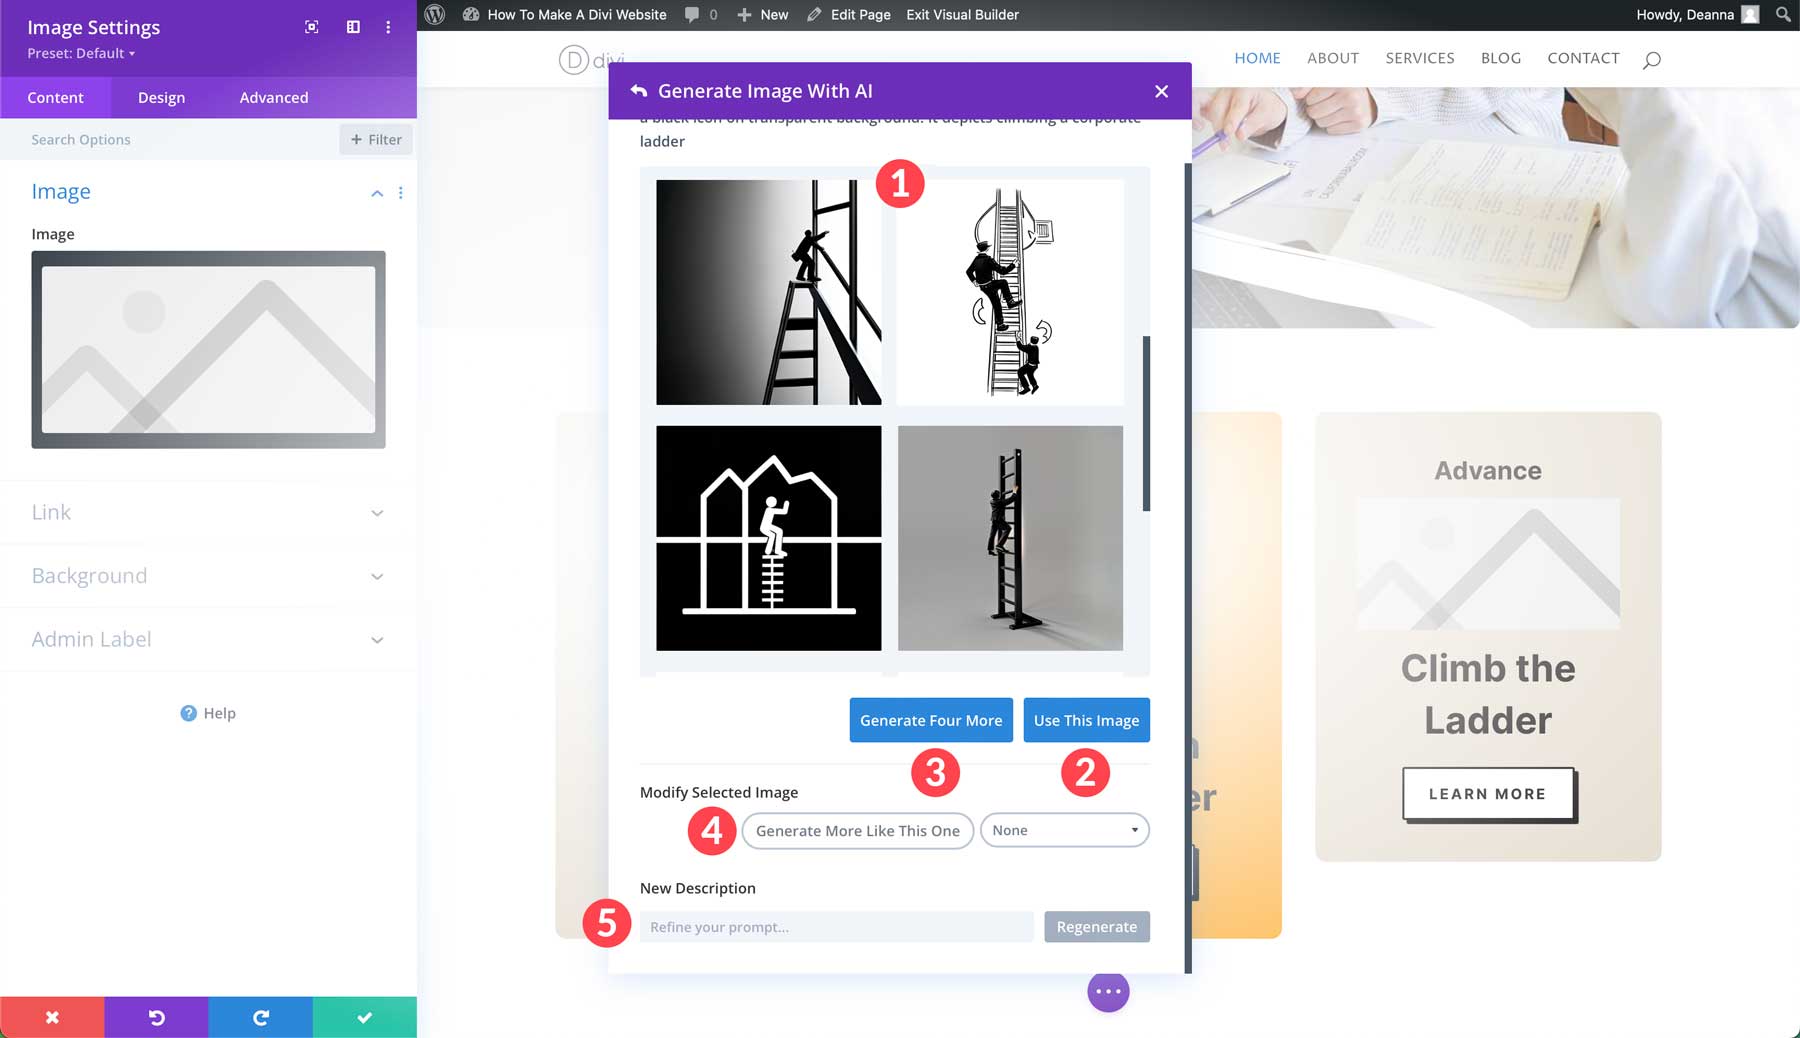Undo the last change
This screenshot has height=1038, width=1800.
pyautogui.click(x=156, y=1016)
